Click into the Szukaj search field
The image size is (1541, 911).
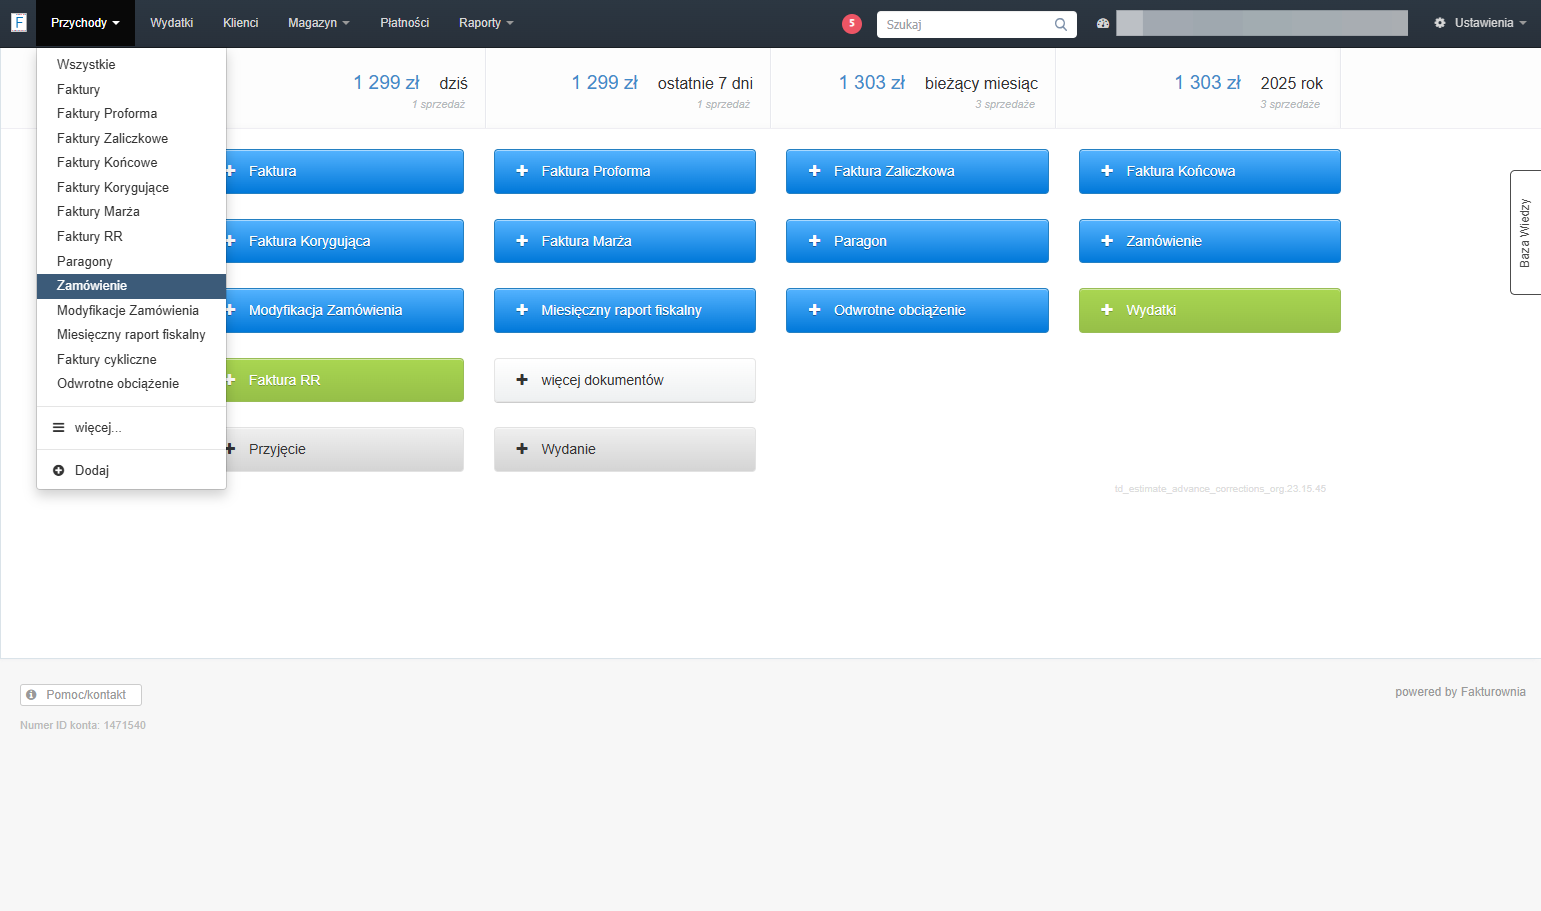point(976,24)
